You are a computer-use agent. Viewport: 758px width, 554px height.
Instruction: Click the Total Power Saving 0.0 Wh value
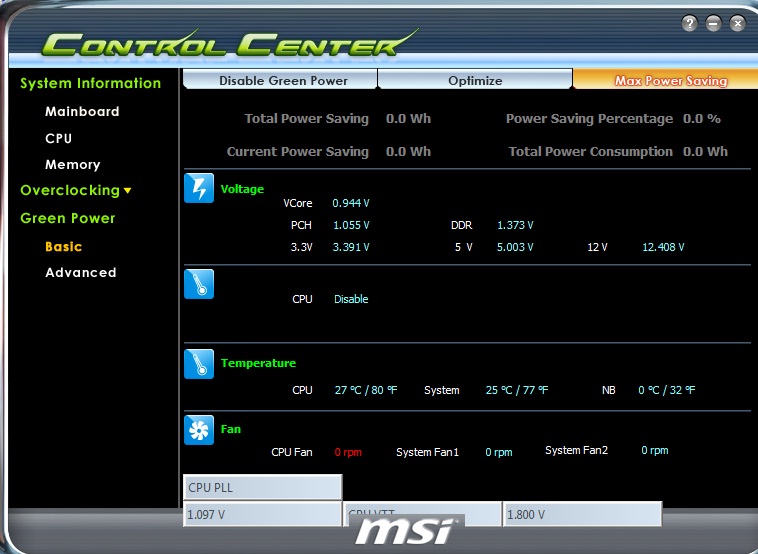point(408,119)
